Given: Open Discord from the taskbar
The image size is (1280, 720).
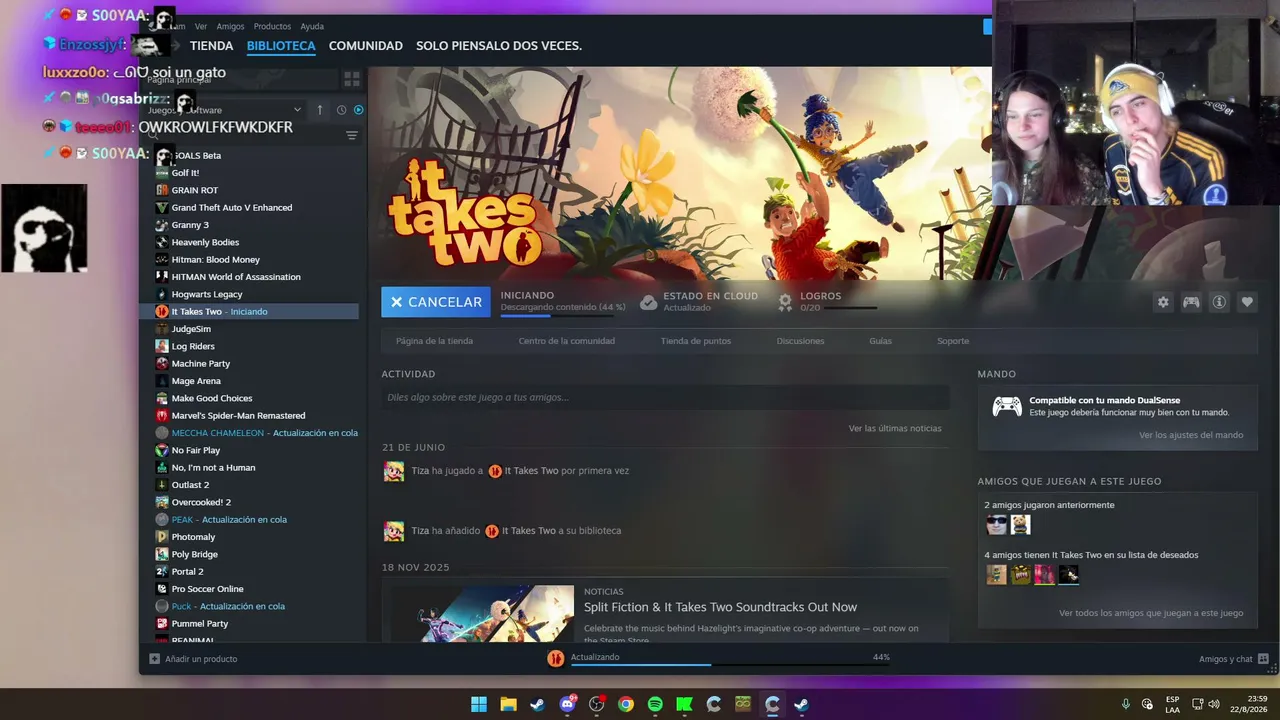Looking at the screenshot, I should 567,704.
